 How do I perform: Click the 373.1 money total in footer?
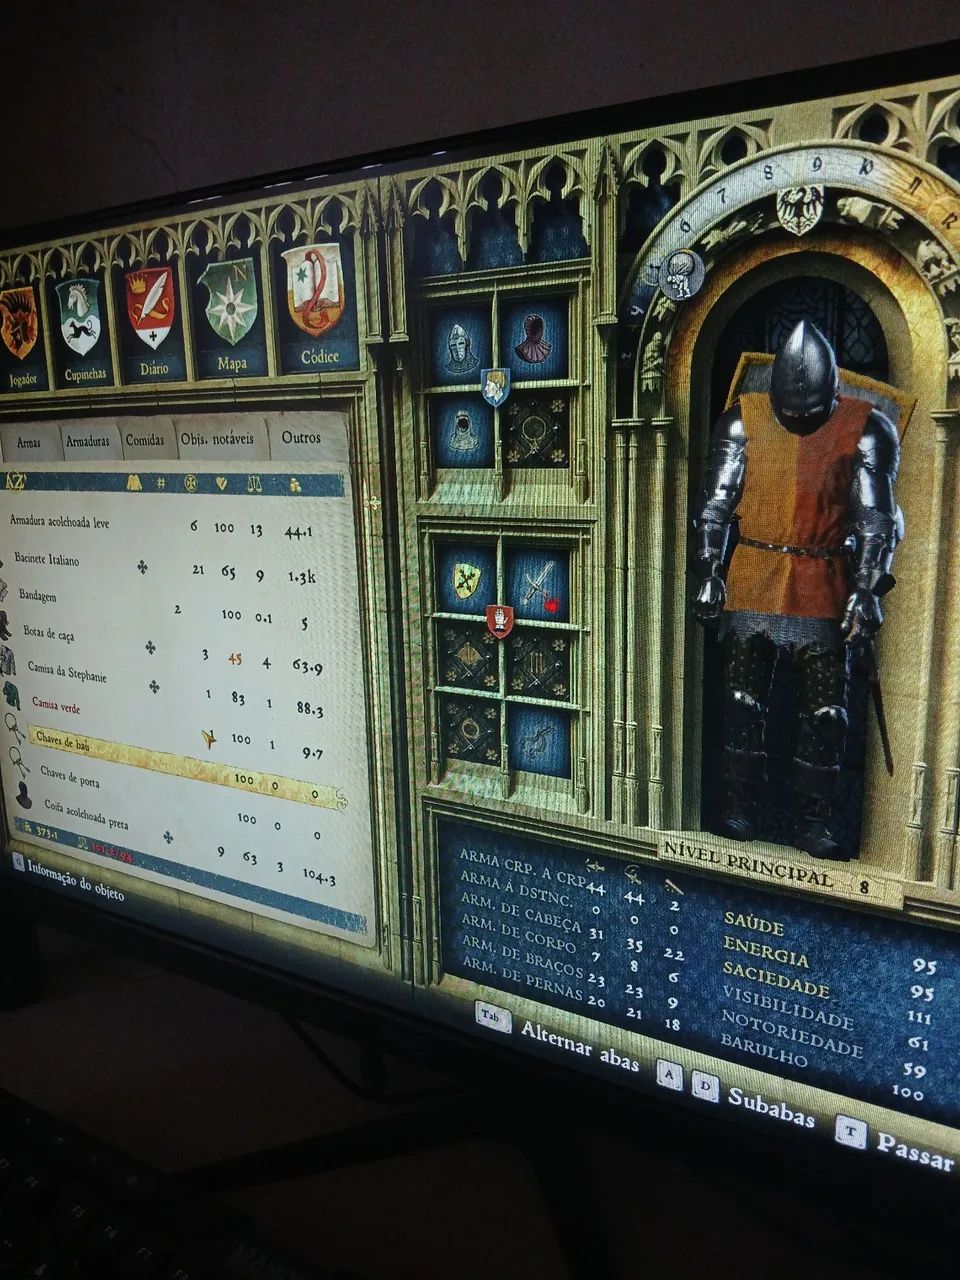[46, 831]
